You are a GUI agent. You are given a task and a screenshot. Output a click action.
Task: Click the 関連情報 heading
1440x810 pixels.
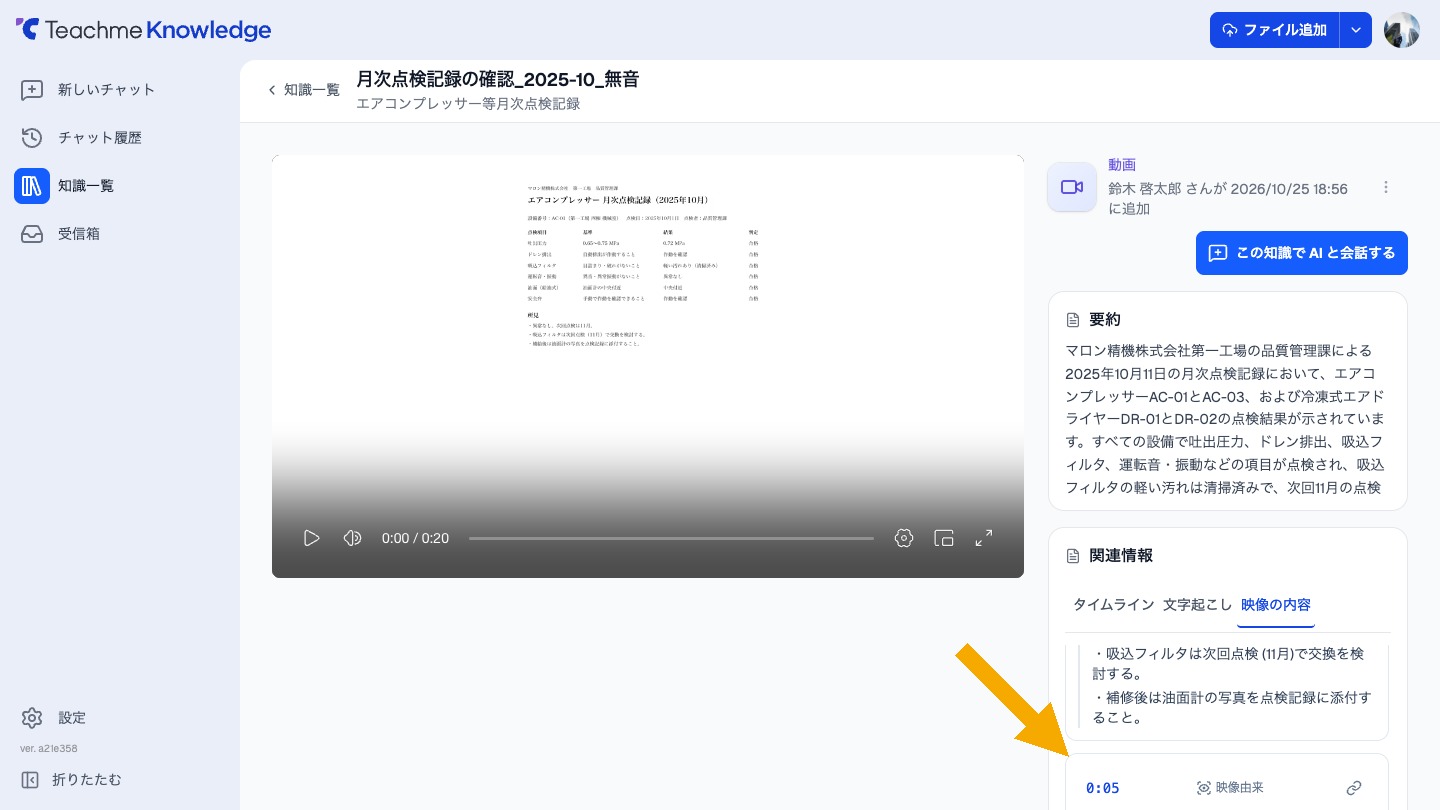[x=1121, y=556]
